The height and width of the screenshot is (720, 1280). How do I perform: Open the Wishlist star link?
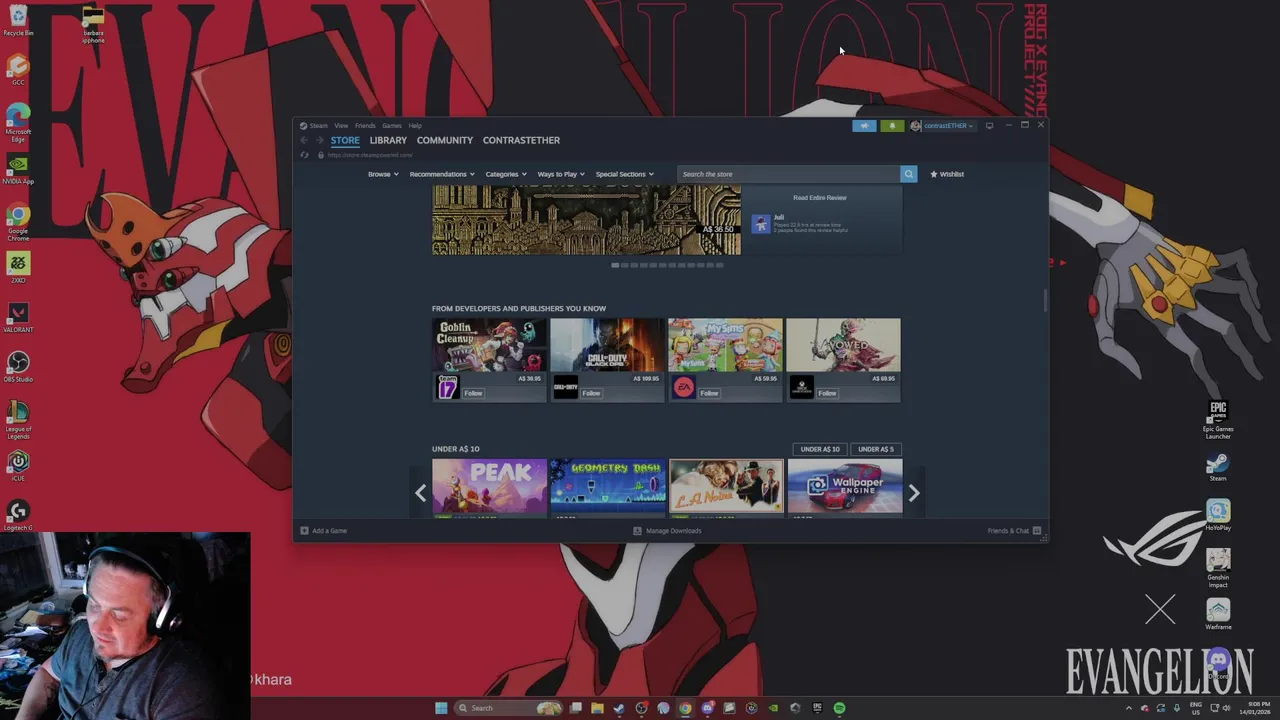point(947,174)
